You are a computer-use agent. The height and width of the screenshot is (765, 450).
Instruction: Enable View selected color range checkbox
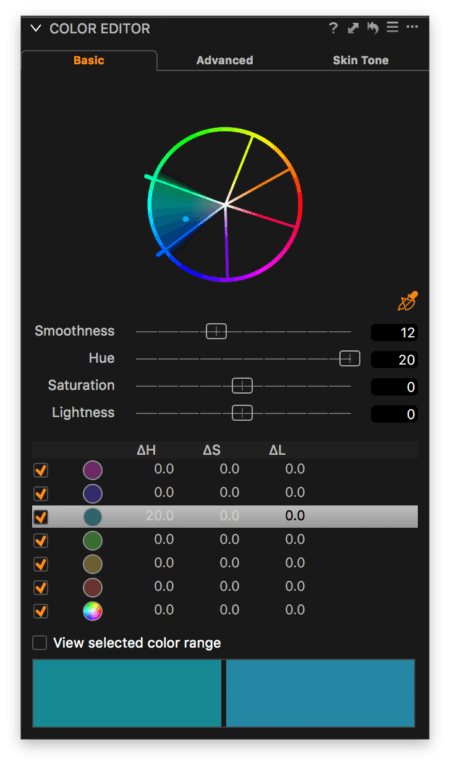[x=40, y=643]
